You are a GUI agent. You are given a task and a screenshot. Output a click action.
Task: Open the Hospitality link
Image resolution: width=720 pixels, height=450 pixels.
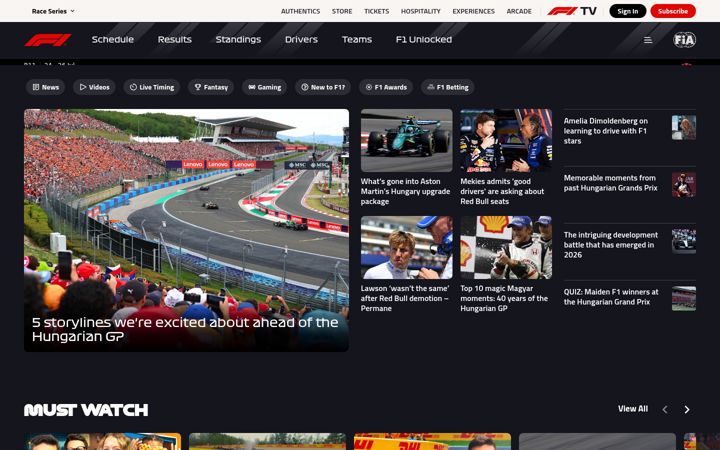(421, 11)
